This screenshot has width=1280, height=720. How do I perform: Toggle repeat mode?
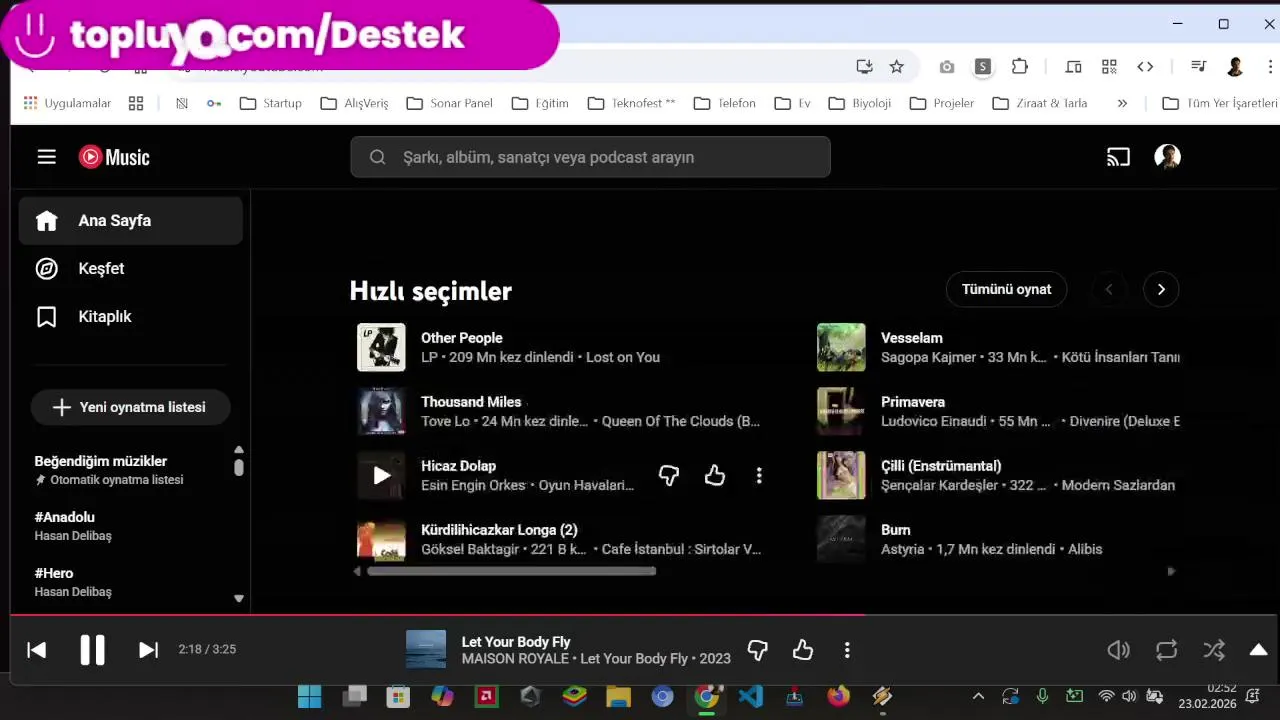(x=1166, y=650)
